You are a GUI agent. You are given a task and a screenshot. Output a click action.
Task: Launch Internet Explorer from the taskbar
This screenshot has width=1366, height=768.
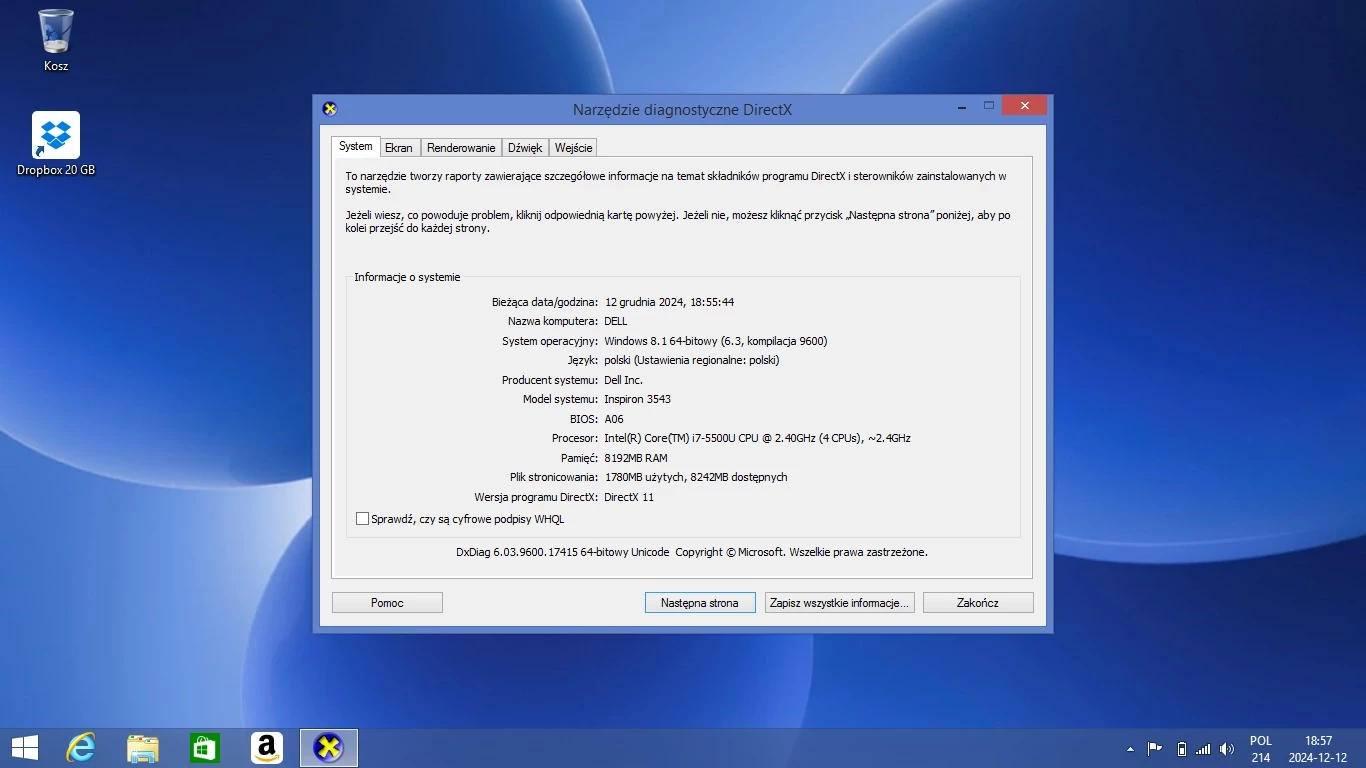(81, 747)
